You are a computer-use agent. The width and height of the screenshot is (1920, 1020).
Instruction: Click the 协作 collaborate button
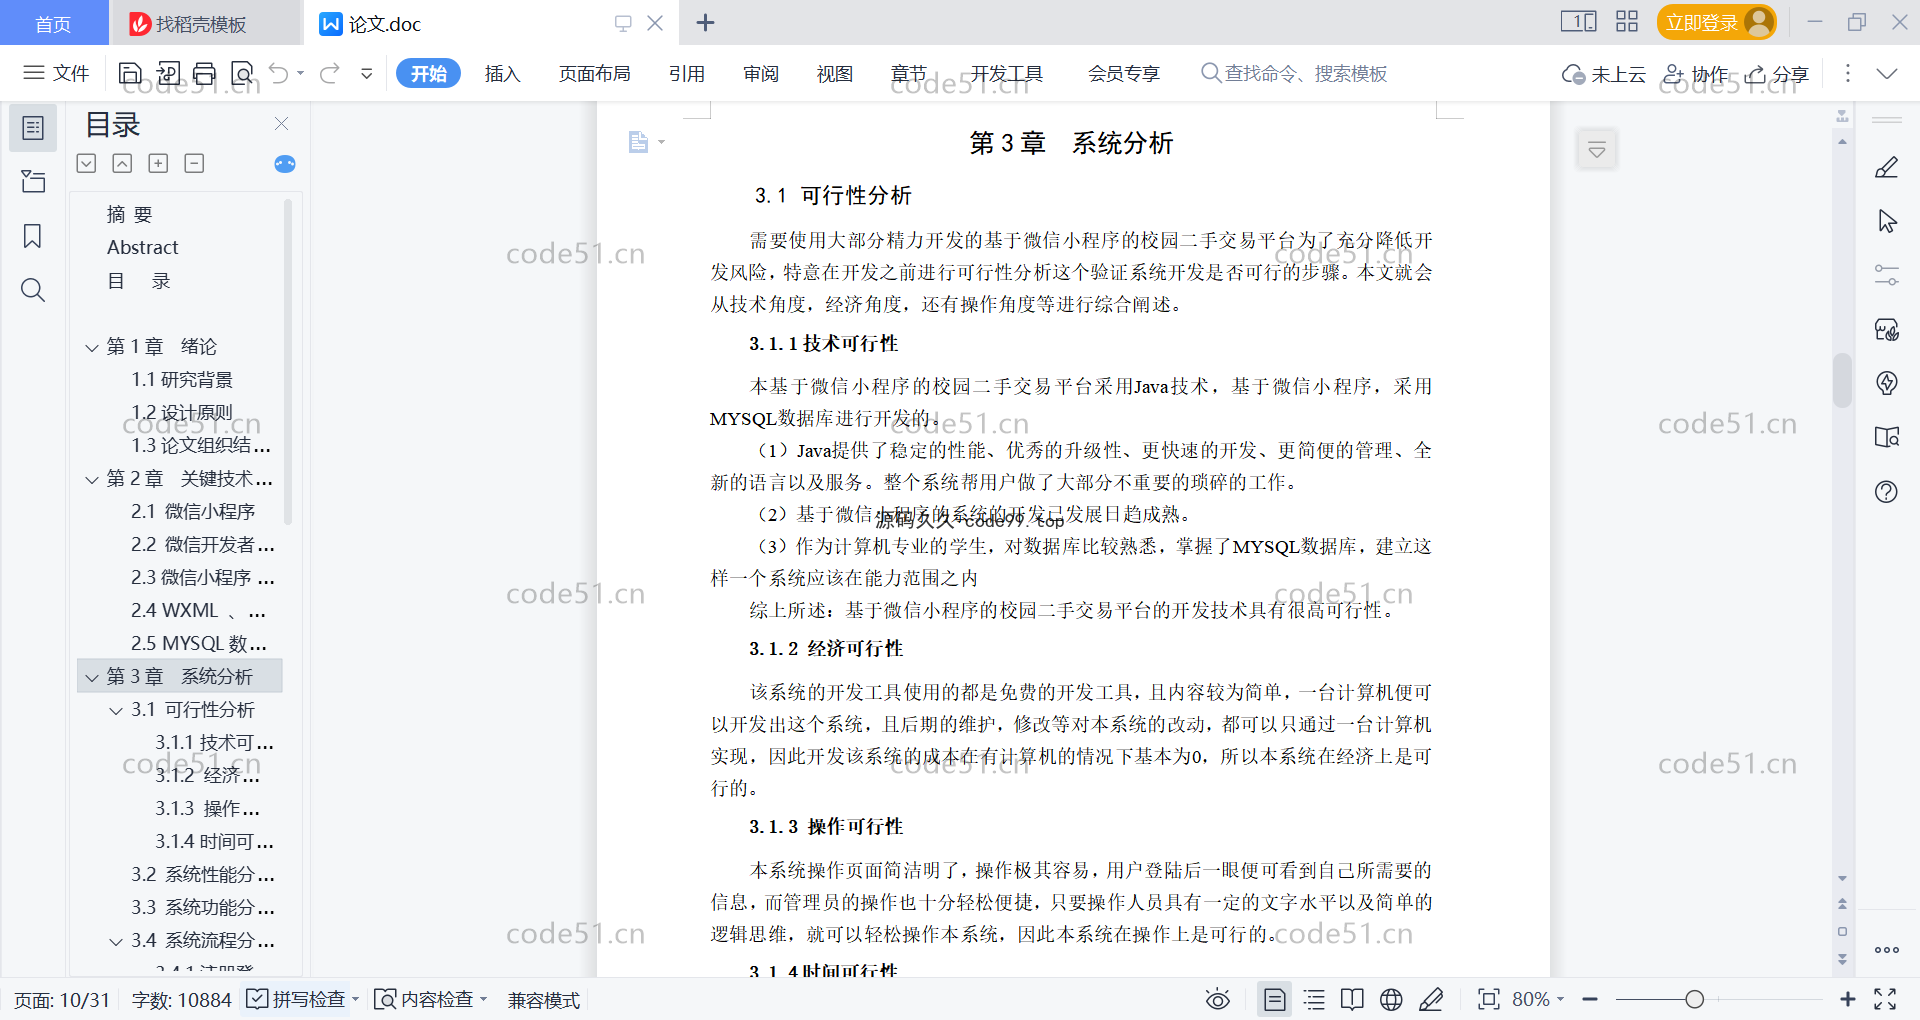[x=1695, y=74]
